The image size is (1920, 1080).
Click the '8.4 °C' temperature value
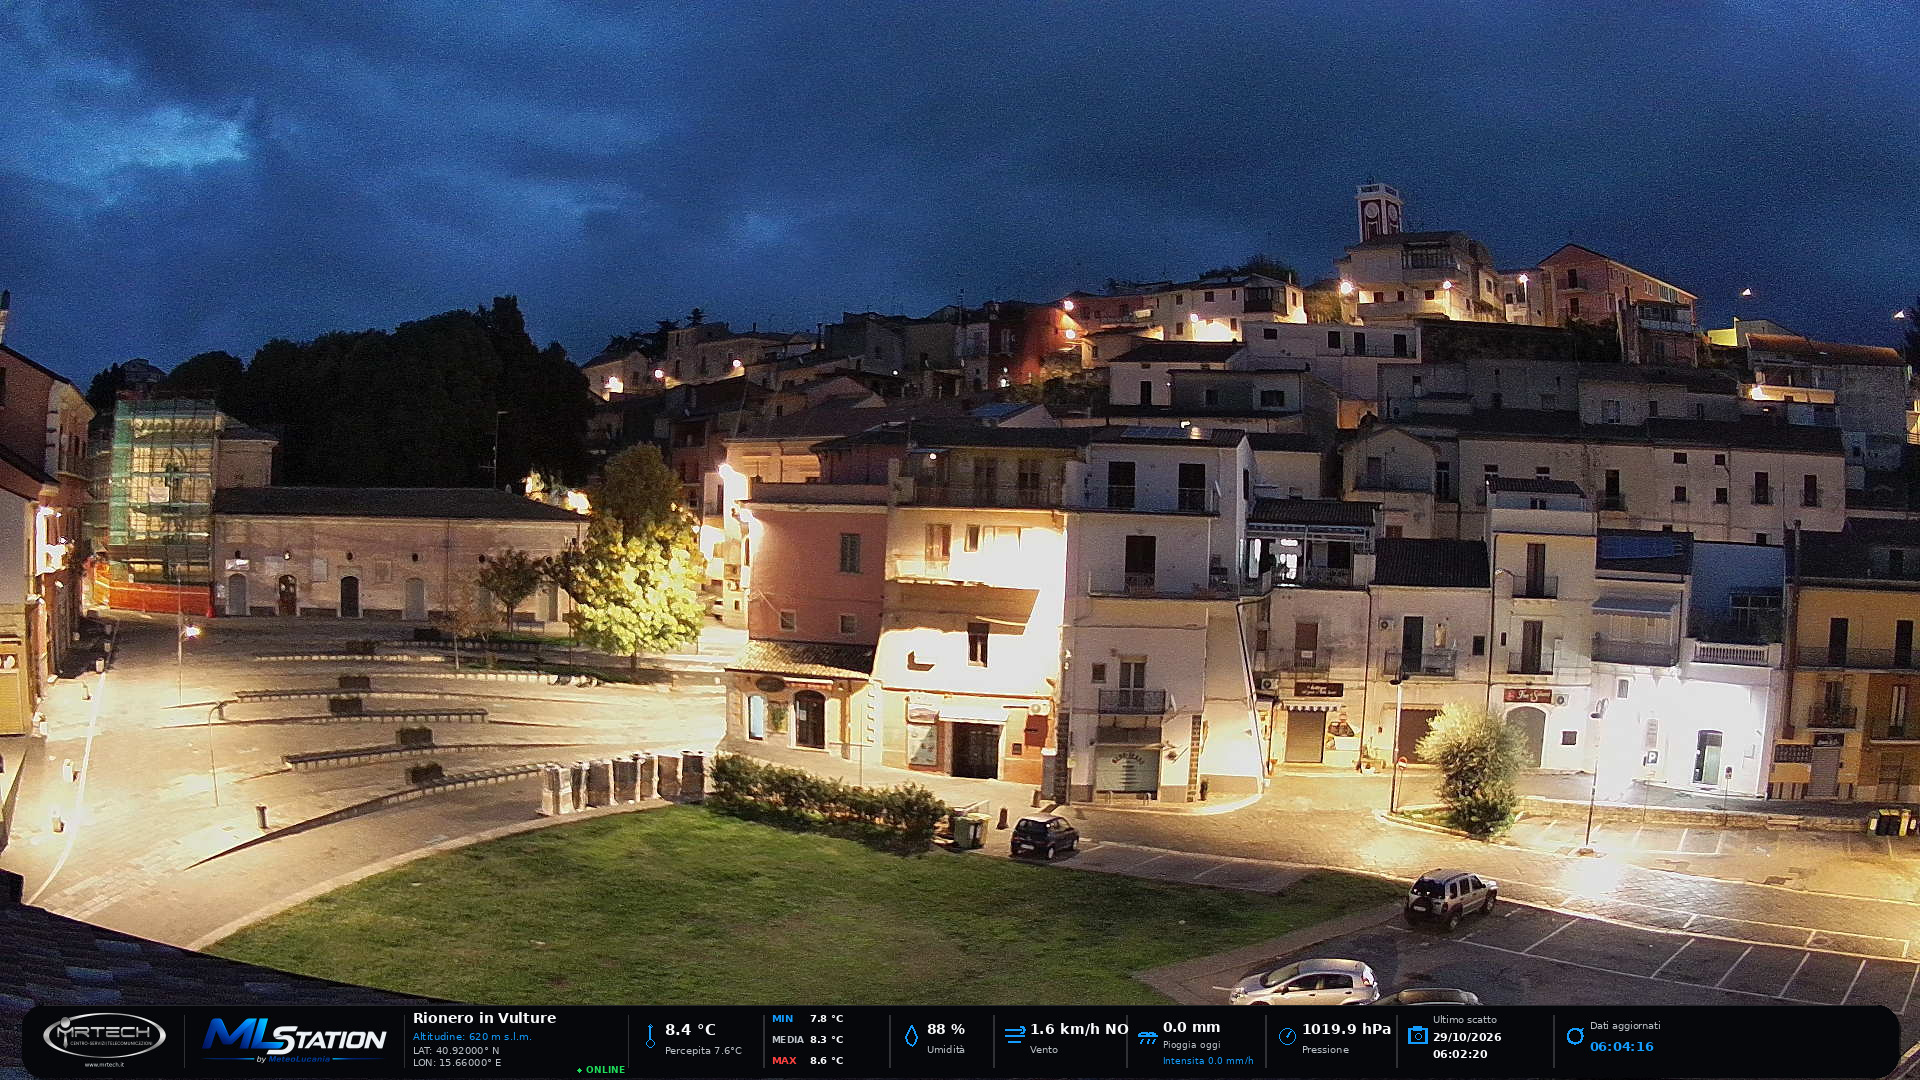pyautogui.click(x=690, y=1029)
